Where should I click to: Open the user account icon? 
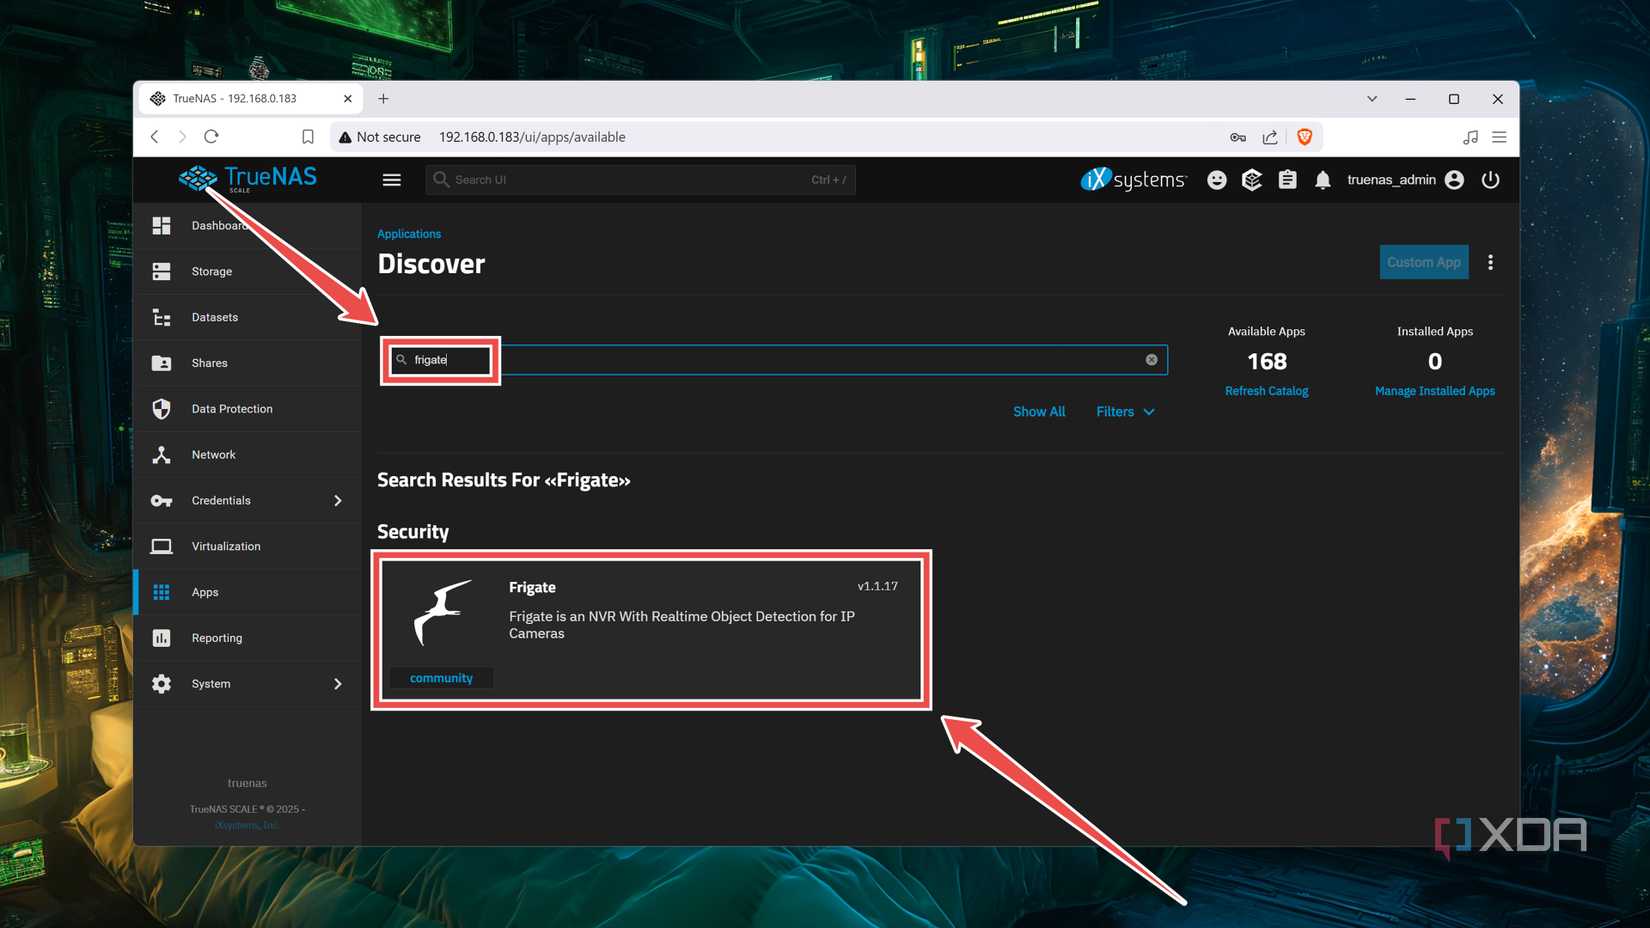1455,180
